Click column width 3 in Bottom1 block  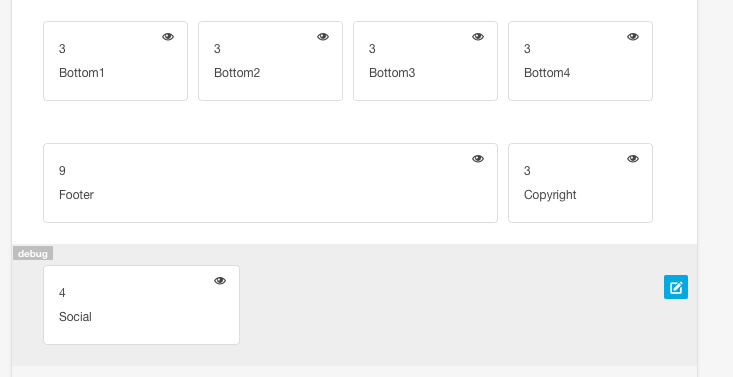tap(62, 49)
